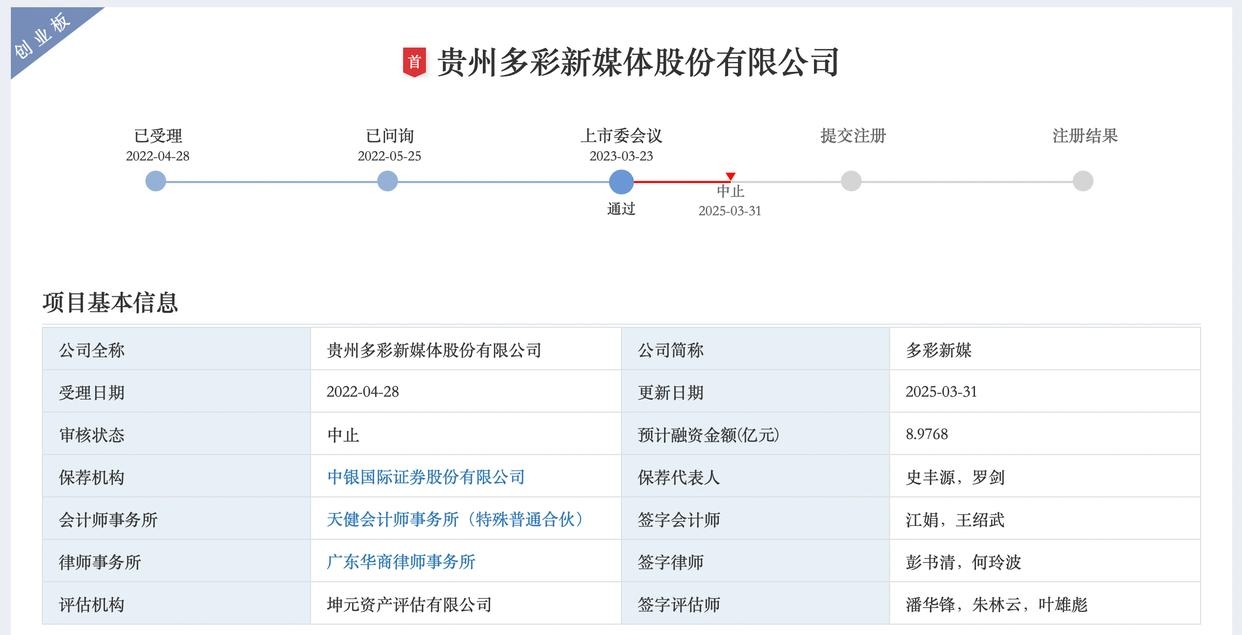Click the 保荐代表人 field label
Viewport: 1242px width, 635px height.
[x=679, y=477]
